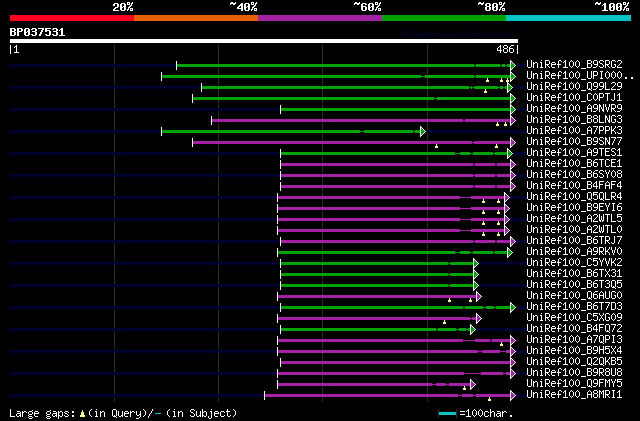This screenshot has height=421, width=640.
Task: Click the arrowhead ending the B9SRG2 alignment
Action: pyautogui.click(x=513, y=65)
